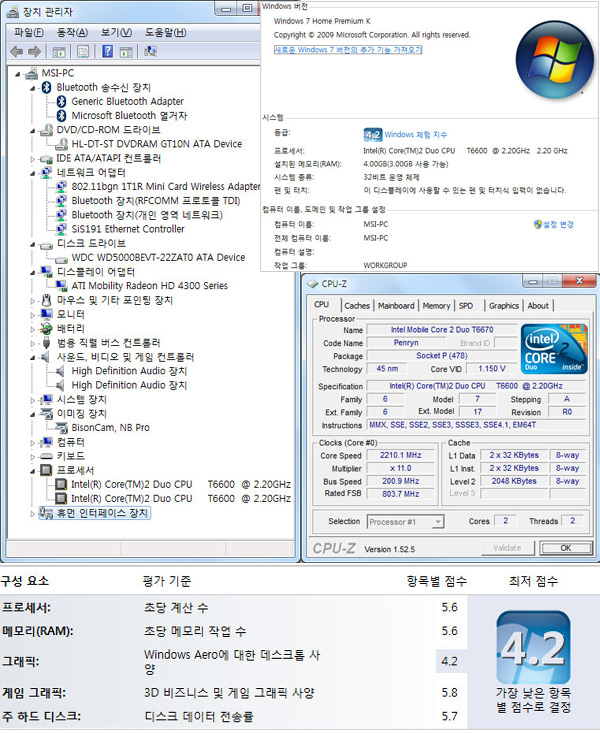Screen dimensions: 600x734
Task: Switch to the Caches tab in CPU-Z
Action: pos(357,306)
